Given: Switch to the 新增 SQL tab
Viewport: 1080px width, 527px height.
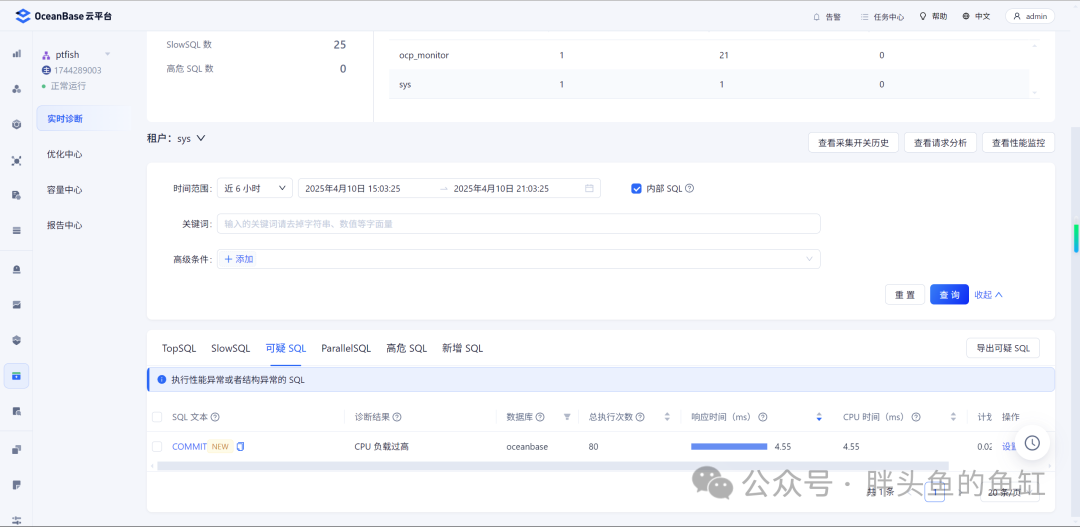Looking at the screenshot, I should tap(462, 349).
